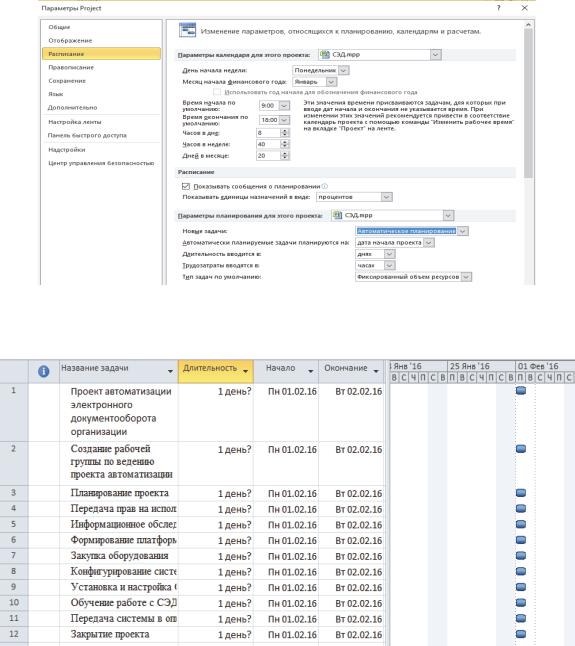Select task row number 1 header
The height and width of the screenshot is (646, 575).
coord(14,412)
